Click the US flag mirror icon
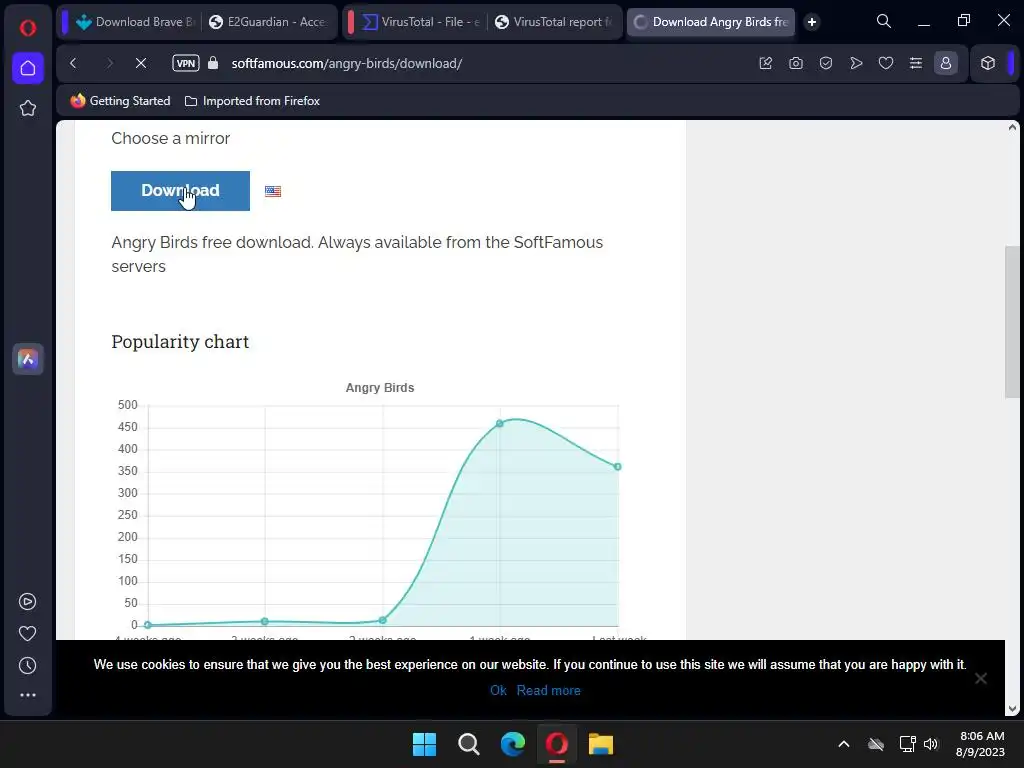The width and height of the screenshot is (1024, 768). [x=273, y=191]
